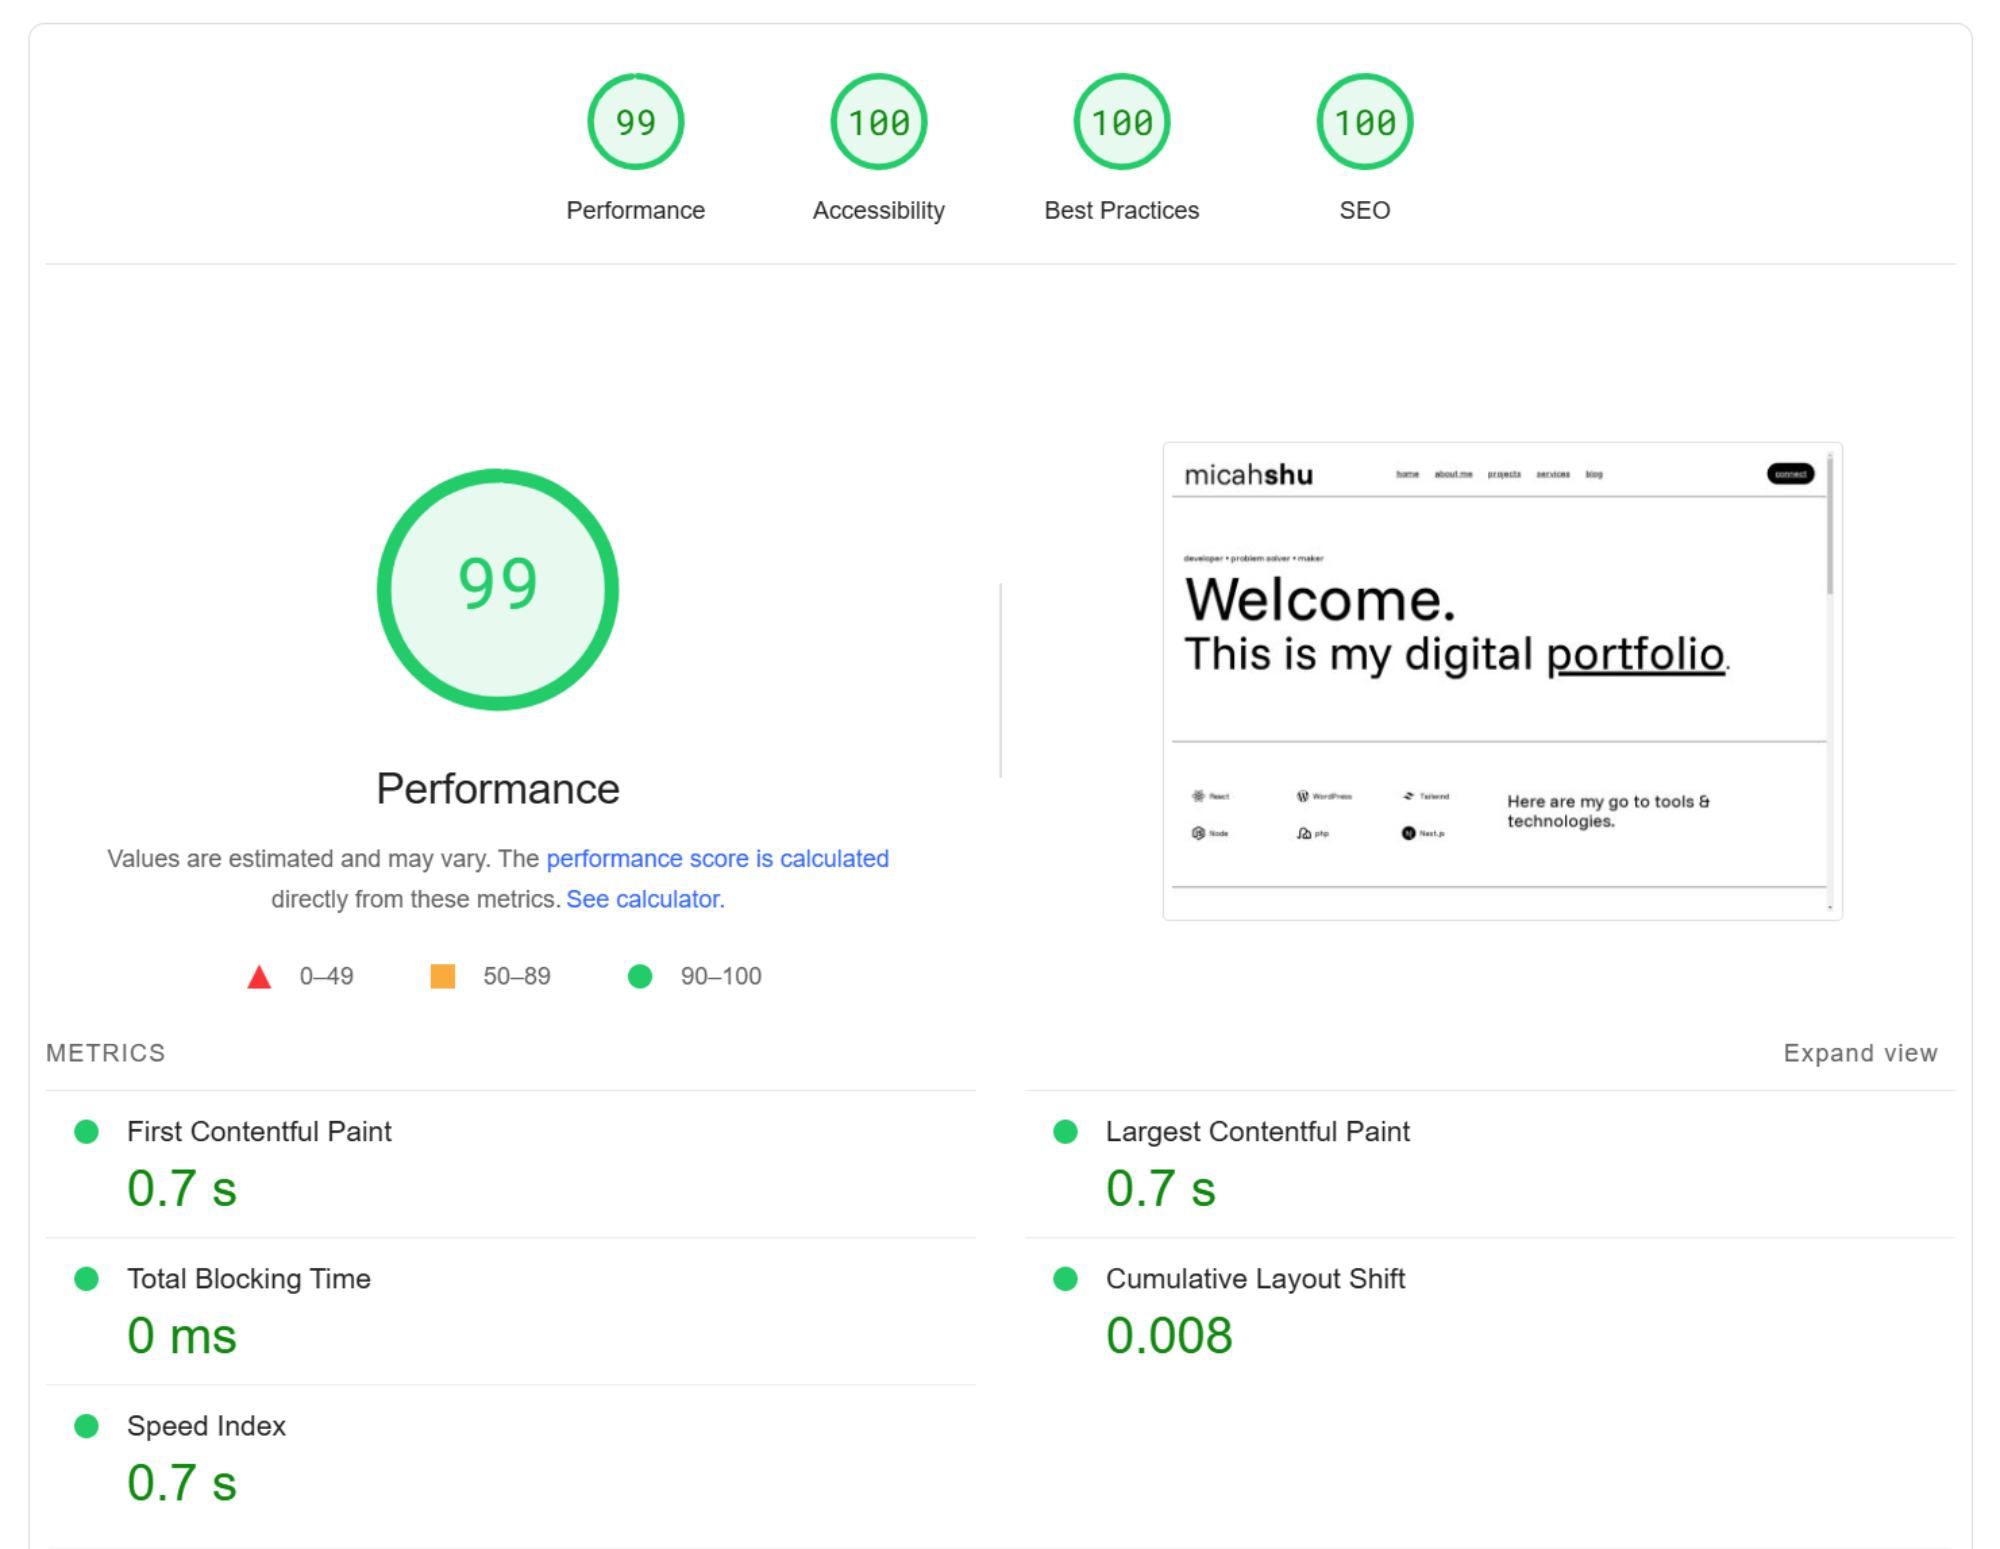Expand view of the metrics section
Screen dimensions: 2000x1549
(x=1860, y=1052)
